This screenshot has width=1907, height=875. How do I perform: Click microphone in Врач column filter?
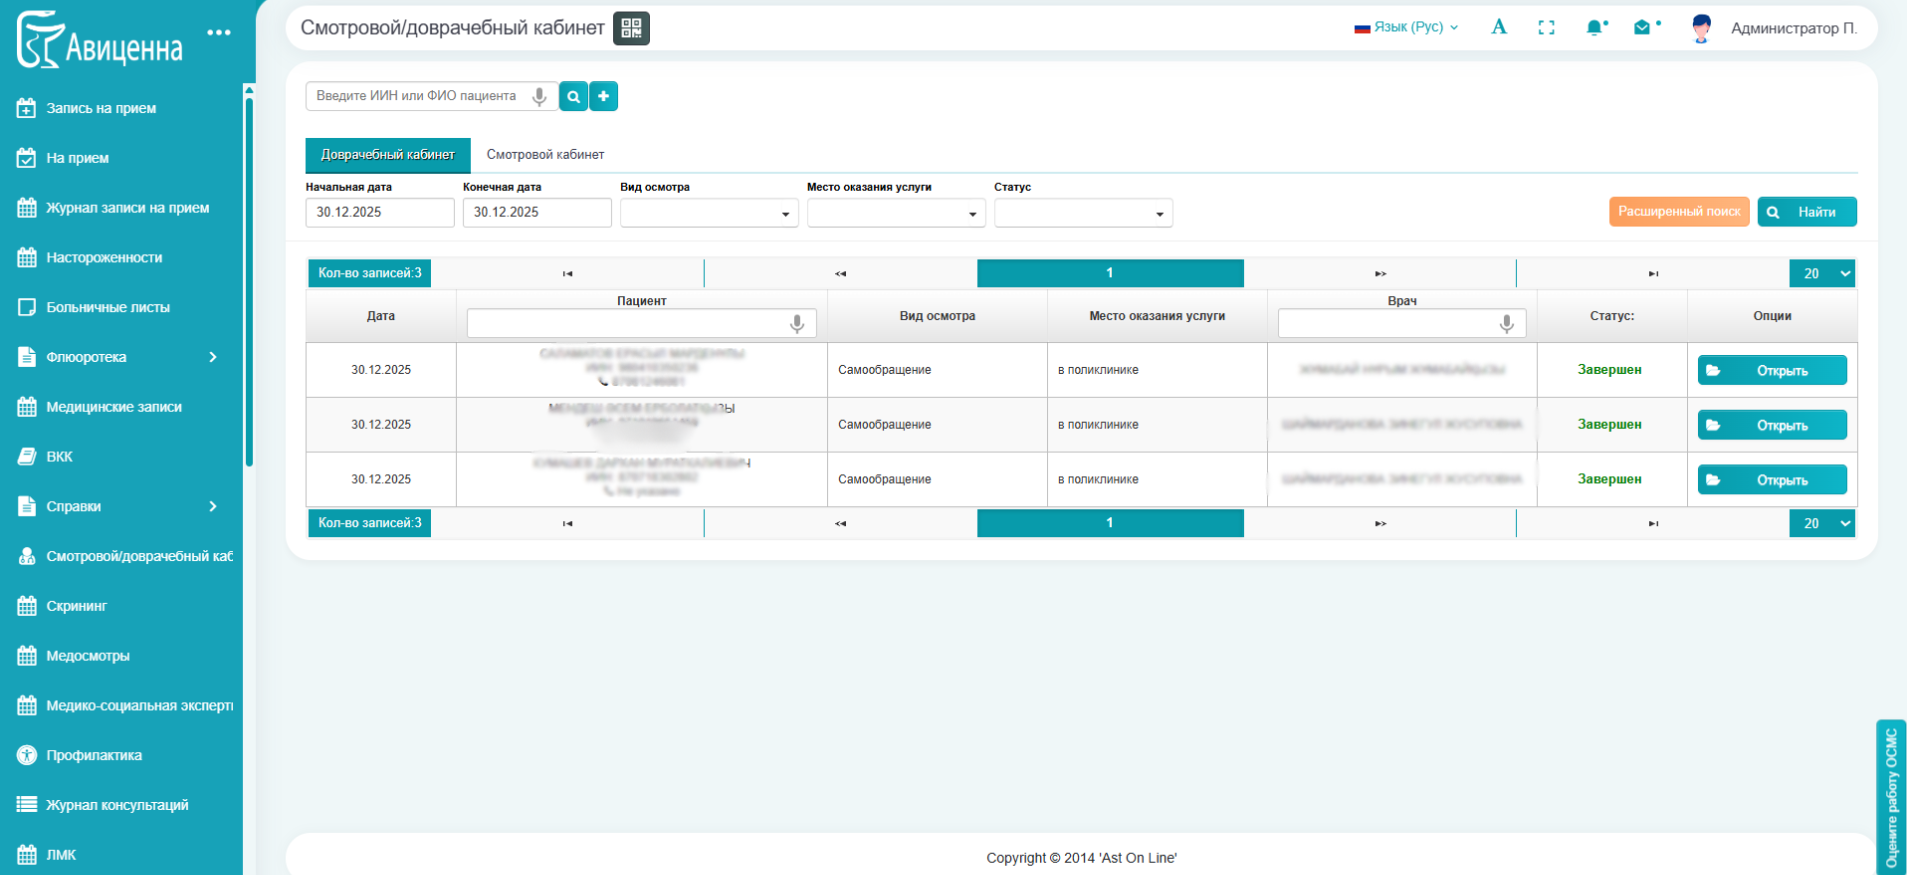(x=1506, y=324)
